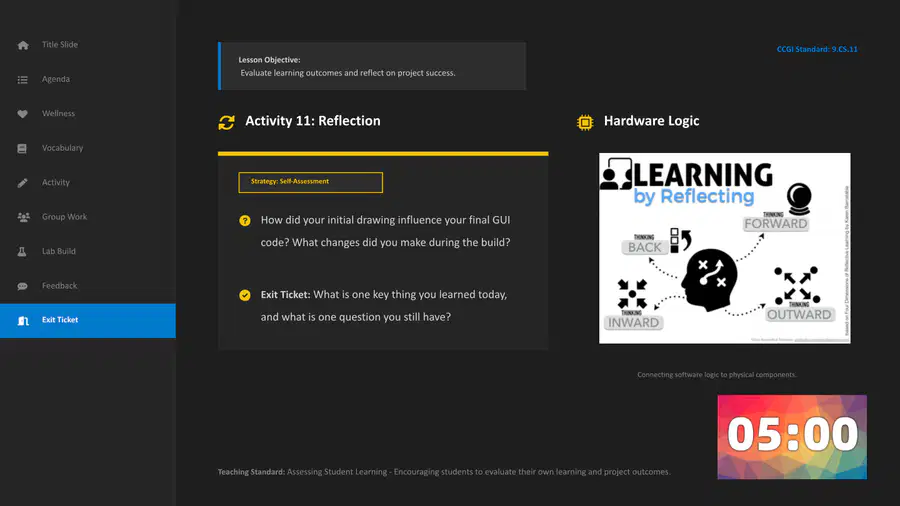Click the flask icon for Lab Build
Viewport: 900px width, 506px height.
pos(22,251)
